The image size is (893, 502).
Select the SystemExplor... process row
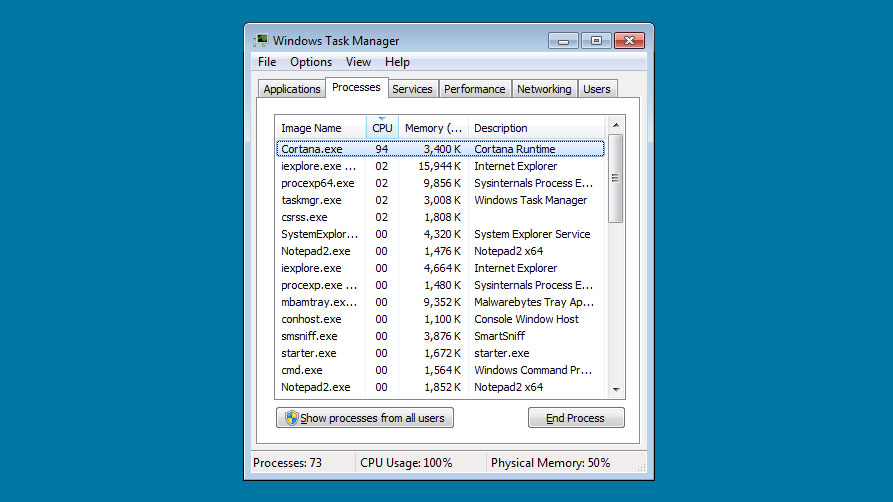click(x=440, y=234)
